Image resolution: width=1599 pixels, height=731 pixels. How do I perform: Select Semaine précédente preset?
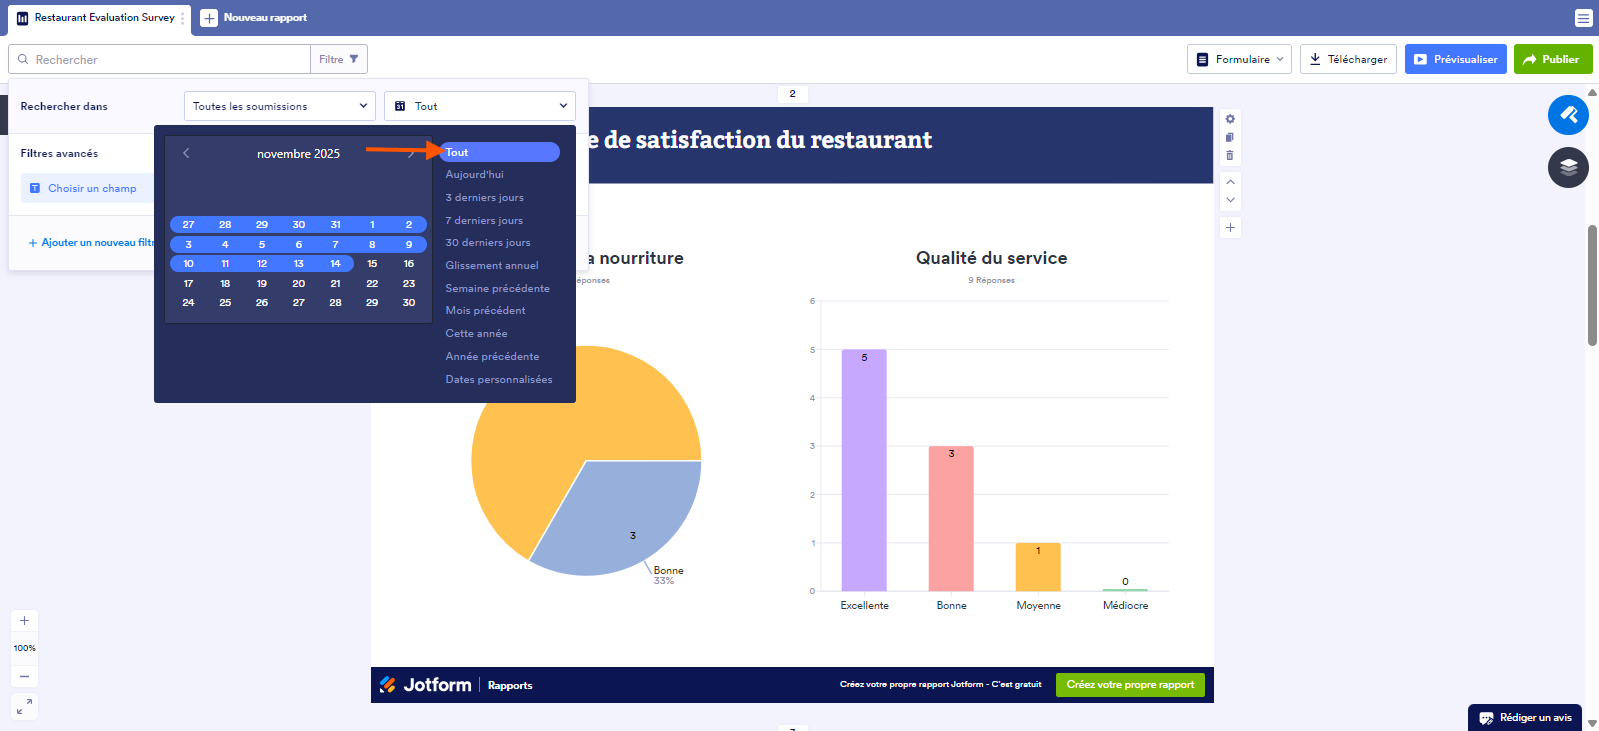pos(498,288)
